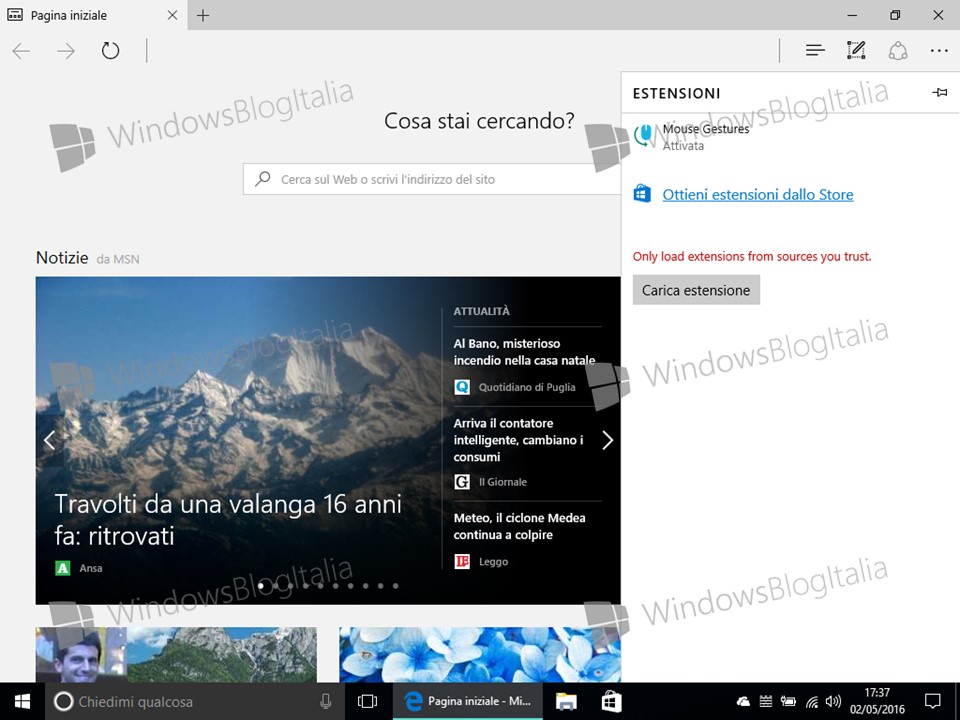Open the Meteo, il ciclone Medea article

(x=519, y=526)
